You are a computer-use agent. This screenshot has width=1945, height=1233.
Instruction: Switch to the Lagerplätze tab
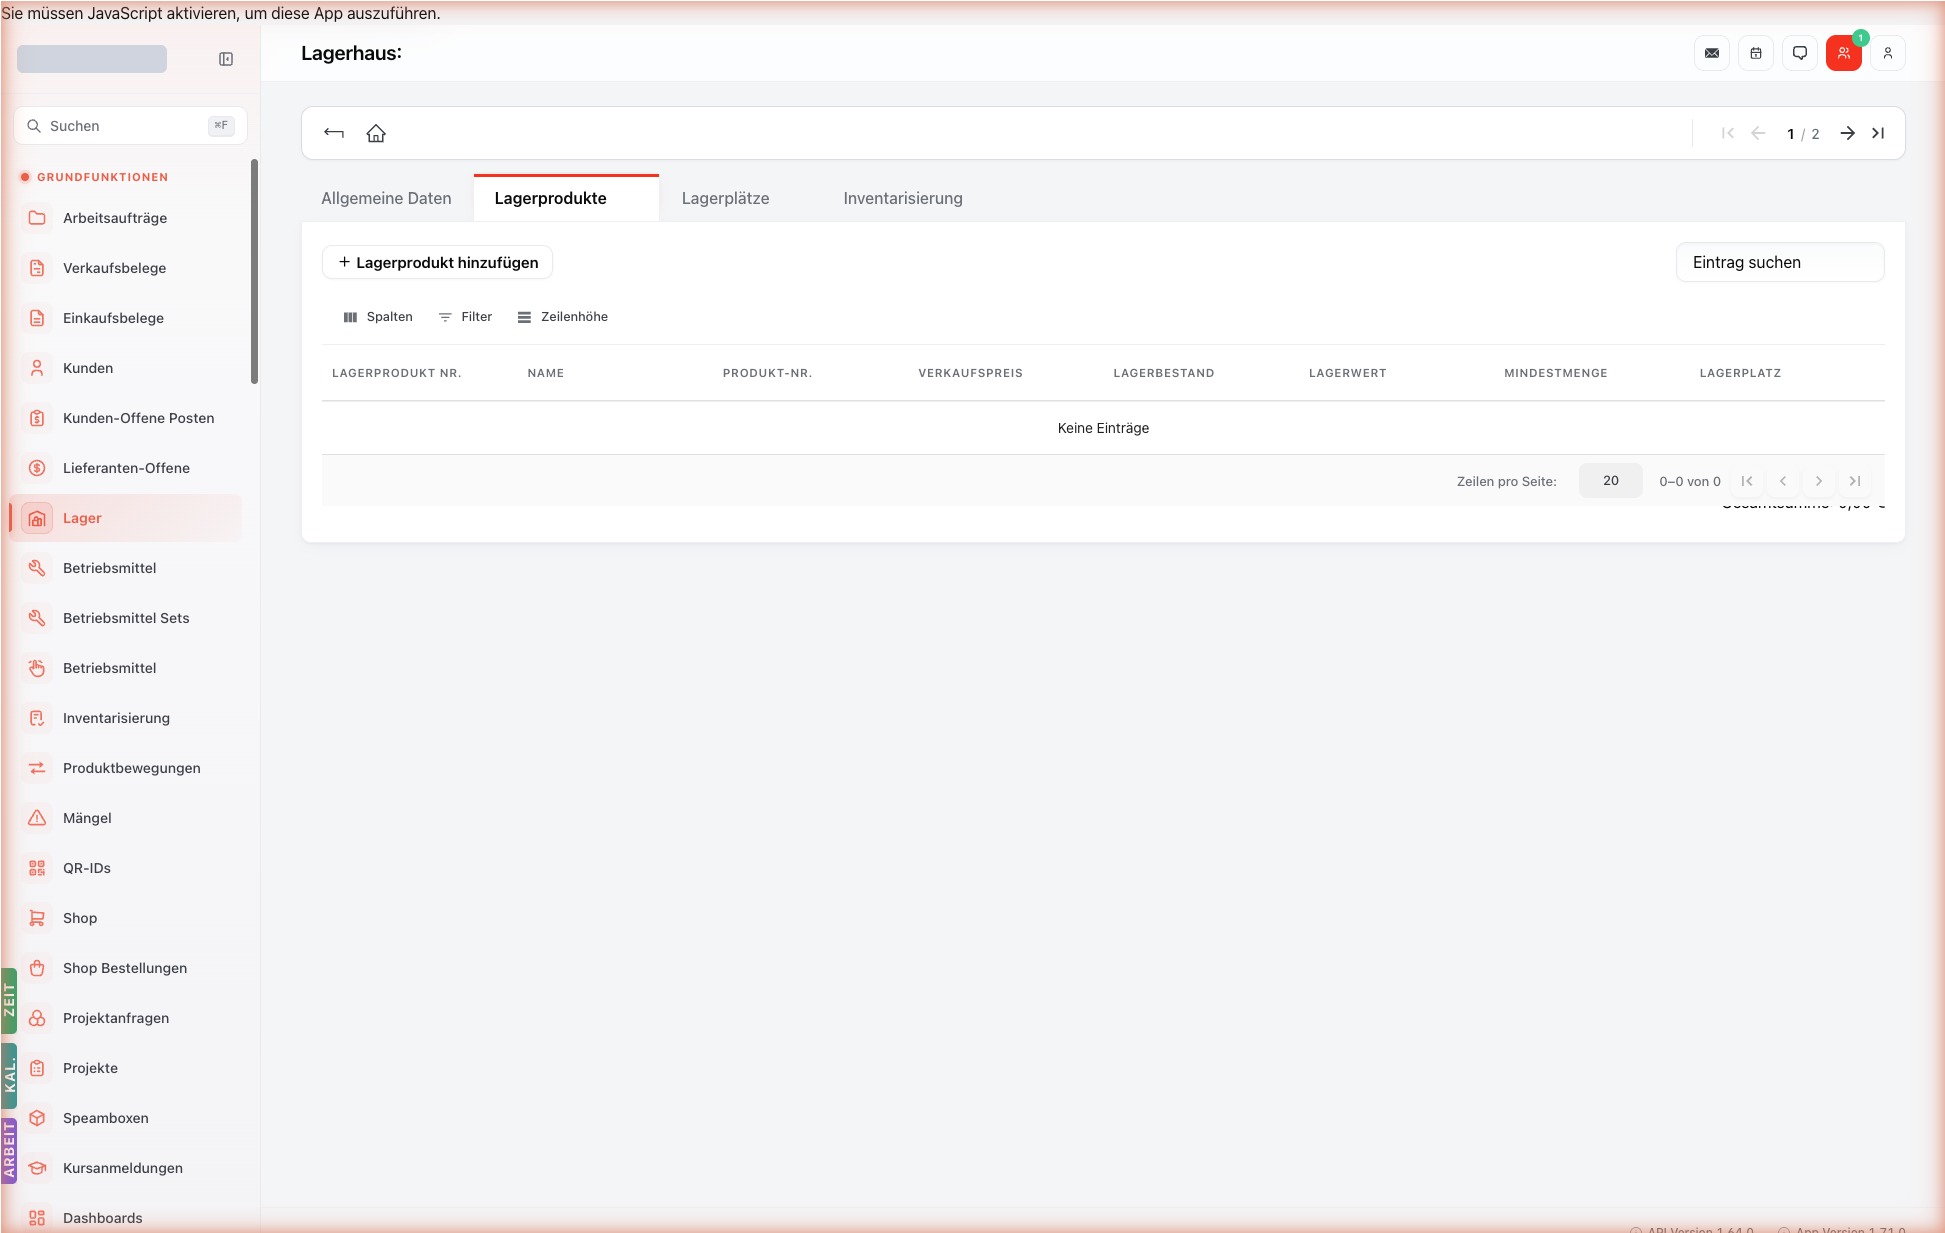[x=726, y=198]
